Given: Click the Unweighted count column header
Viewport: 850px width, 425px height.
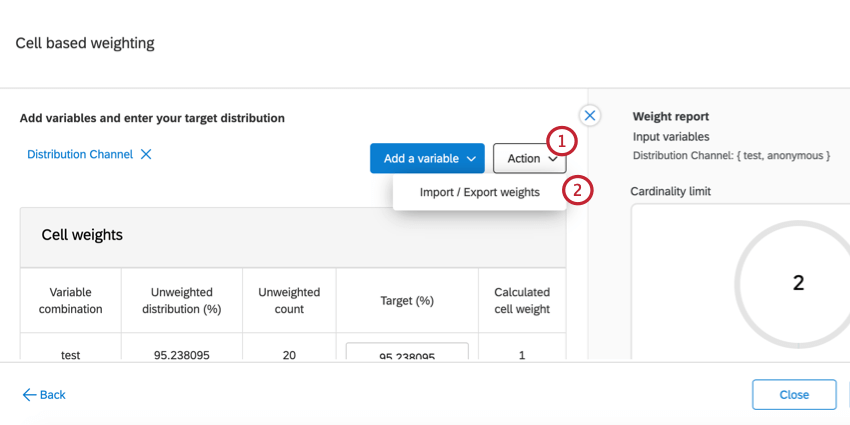Looking at the screenshot, I should coord(289,300).
